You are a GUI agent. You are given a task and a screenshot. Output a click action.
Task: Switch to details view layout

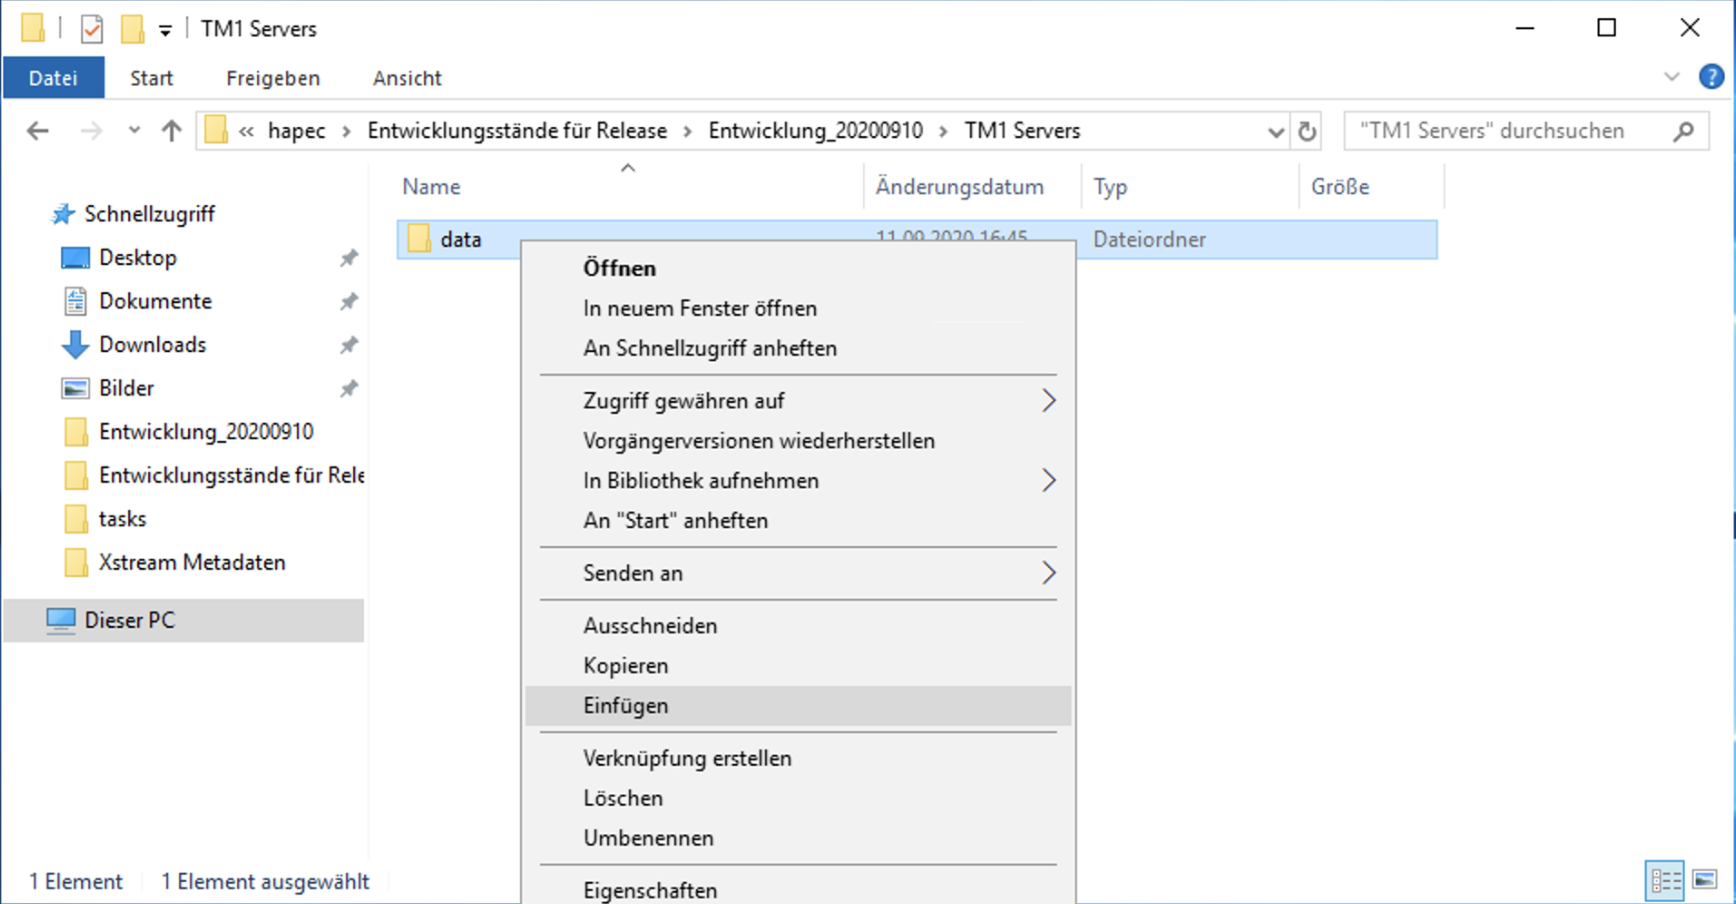[x=1665, y=881]
